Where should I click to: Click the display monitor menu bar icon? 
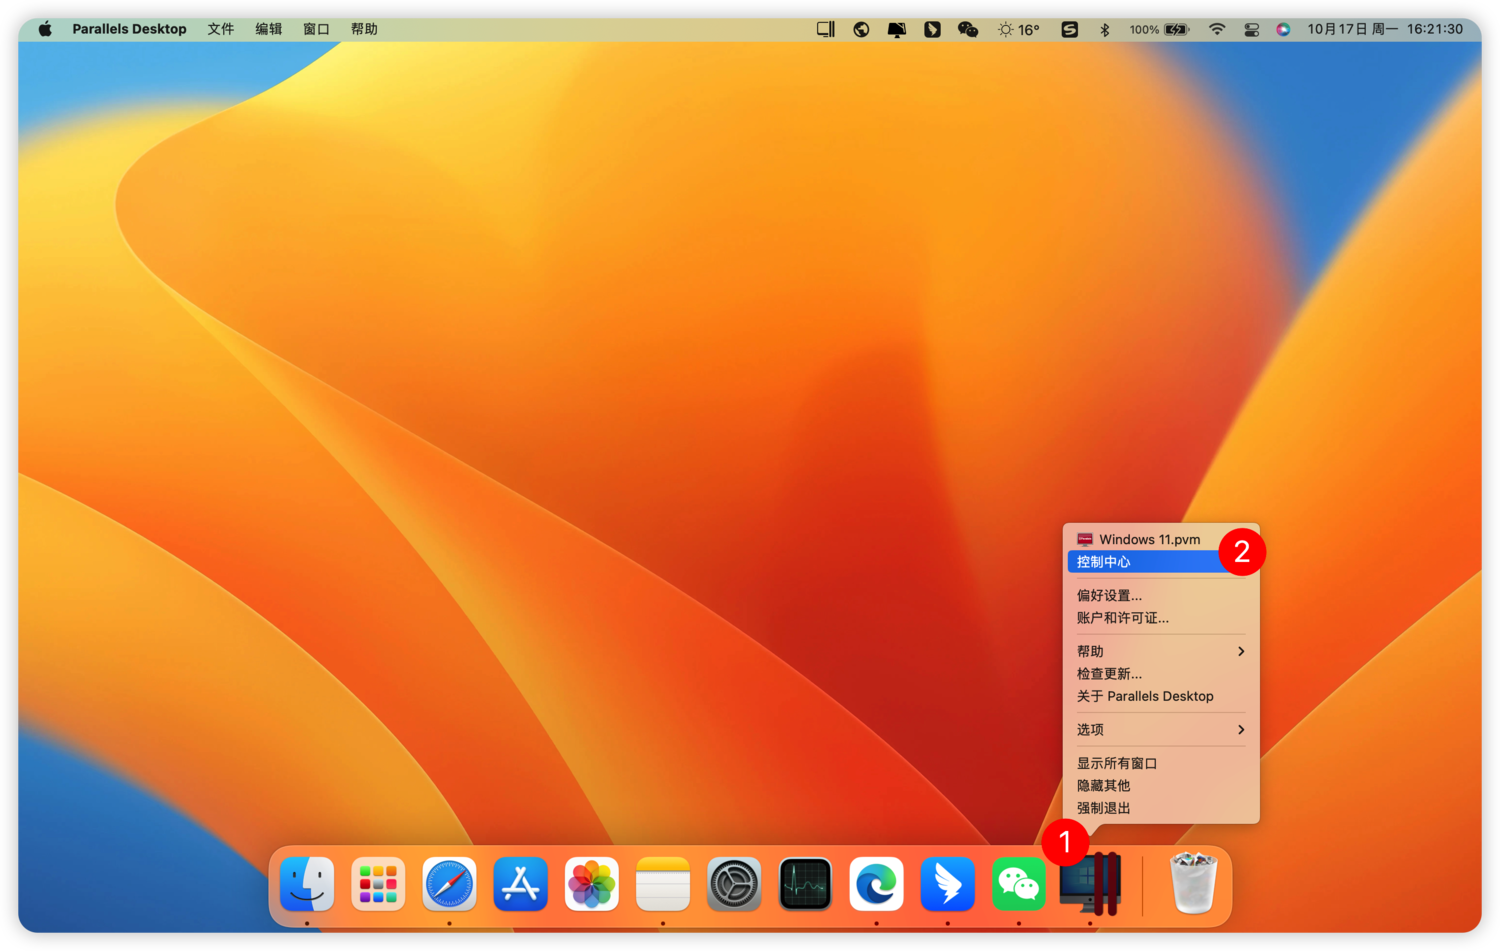(x=897, y=29)
